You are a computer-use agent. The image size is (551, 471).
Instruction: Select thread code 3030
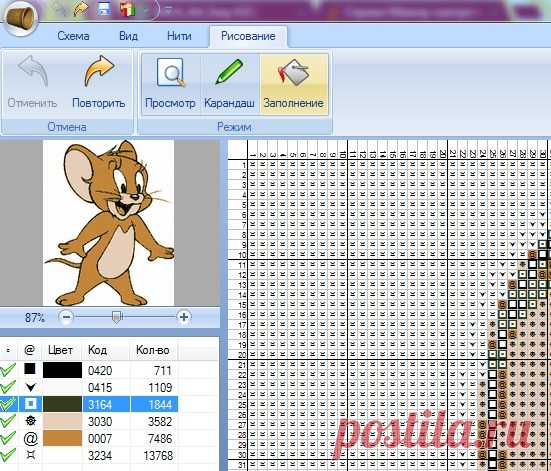tap(100, 421)
